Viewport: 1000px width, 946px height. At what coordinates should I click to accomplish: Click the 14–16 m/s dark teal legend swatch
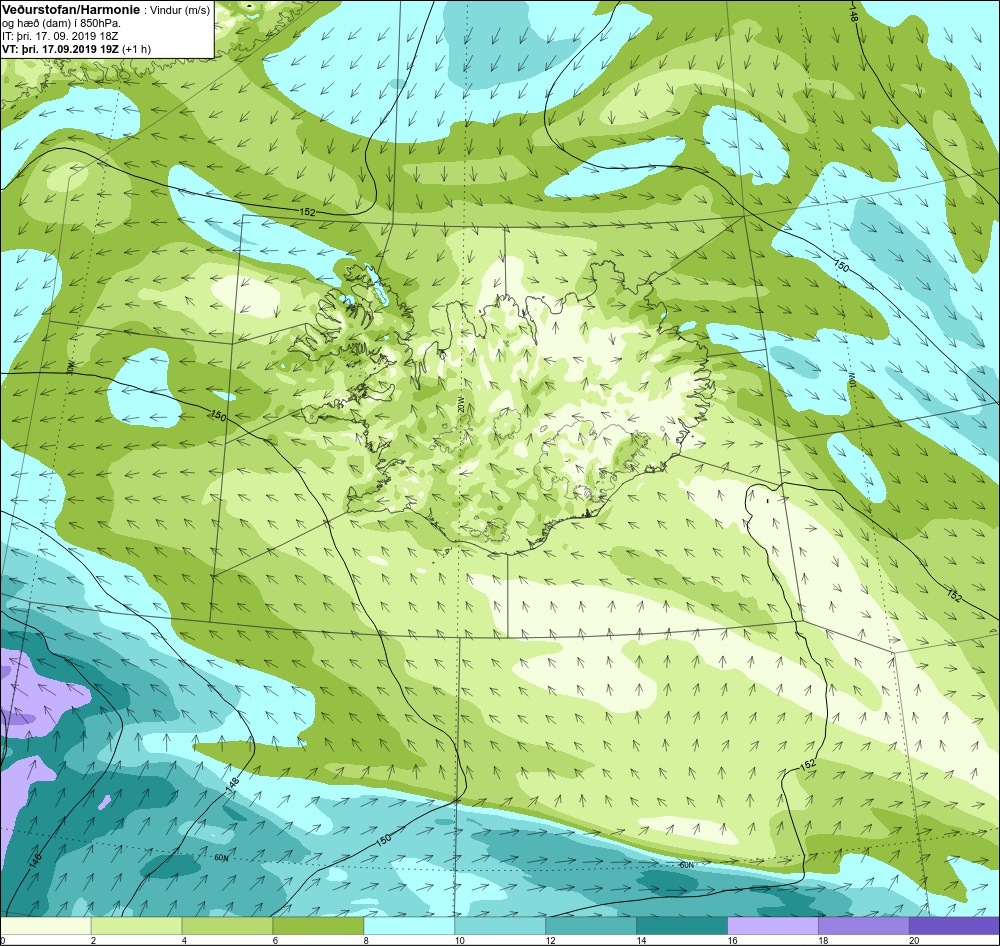681,926
